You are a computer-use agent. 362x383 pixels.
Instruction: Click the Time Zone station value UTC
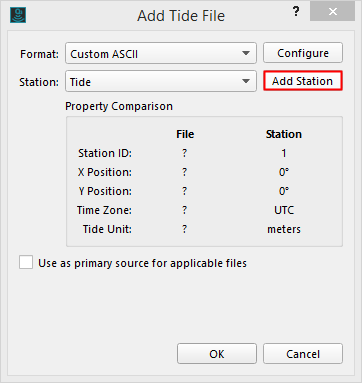point(284,210)
